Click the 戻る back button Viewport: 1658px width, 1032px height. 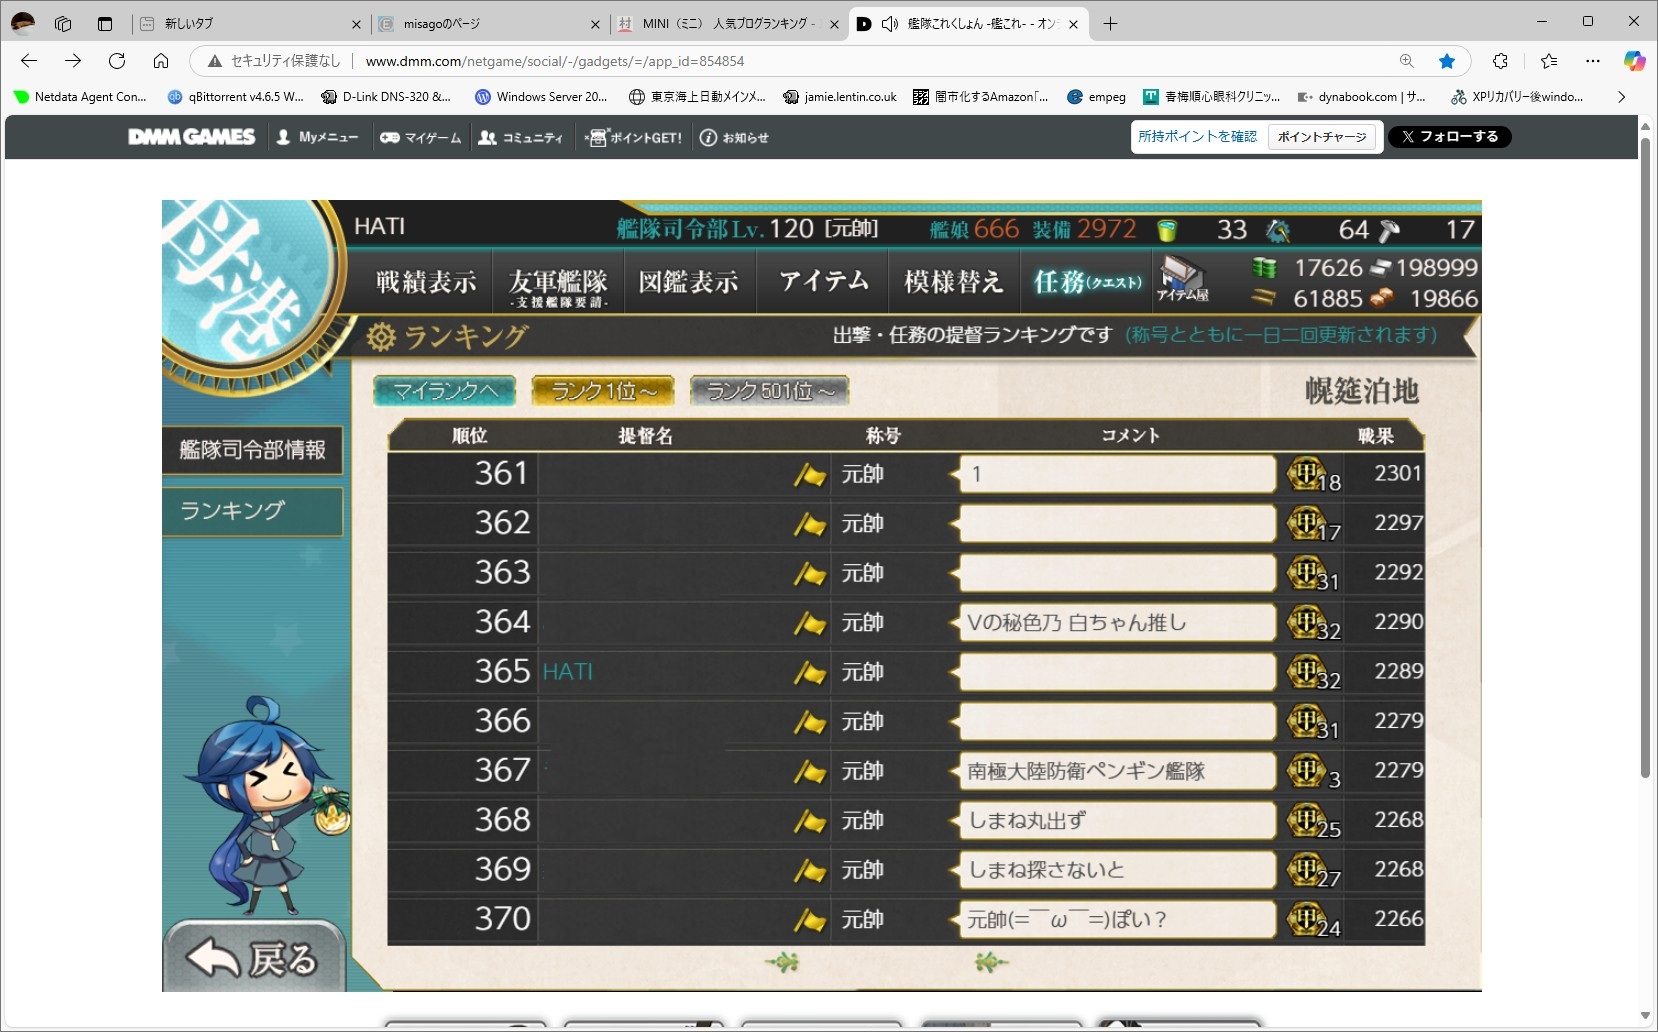(x=254, y=958)
